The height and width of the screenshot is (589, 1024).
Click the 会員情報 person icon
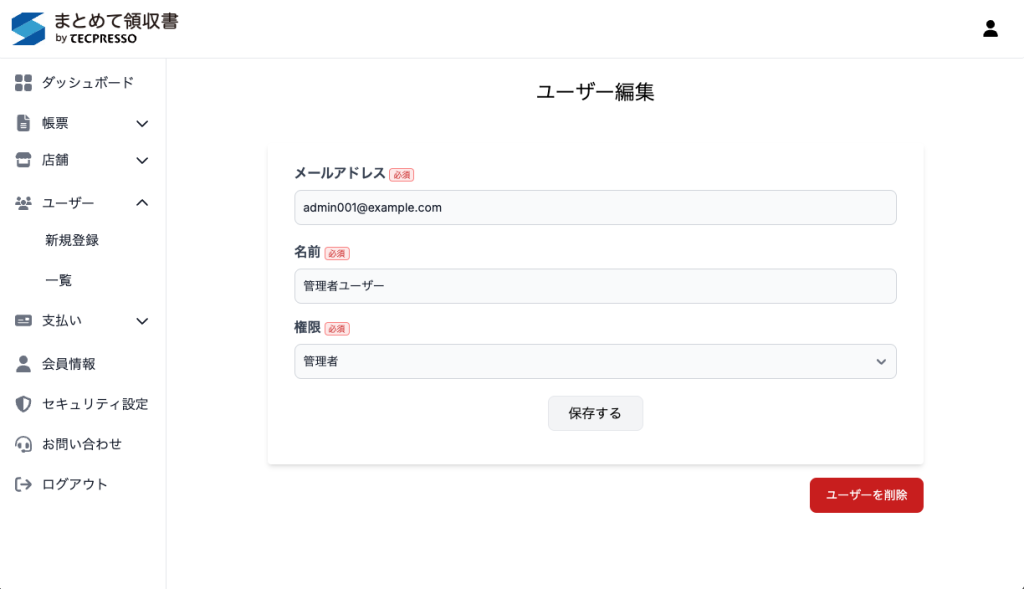click(x=24, y=364)
